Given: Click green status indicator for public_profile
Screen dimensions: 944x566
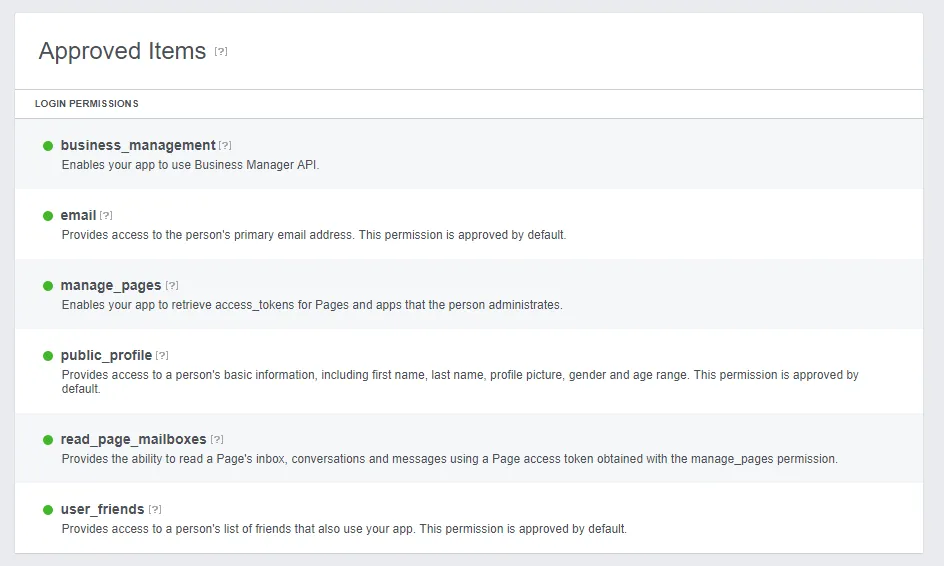Looking at the screenshot, I should pyautogui.click(x=48, y=356).
